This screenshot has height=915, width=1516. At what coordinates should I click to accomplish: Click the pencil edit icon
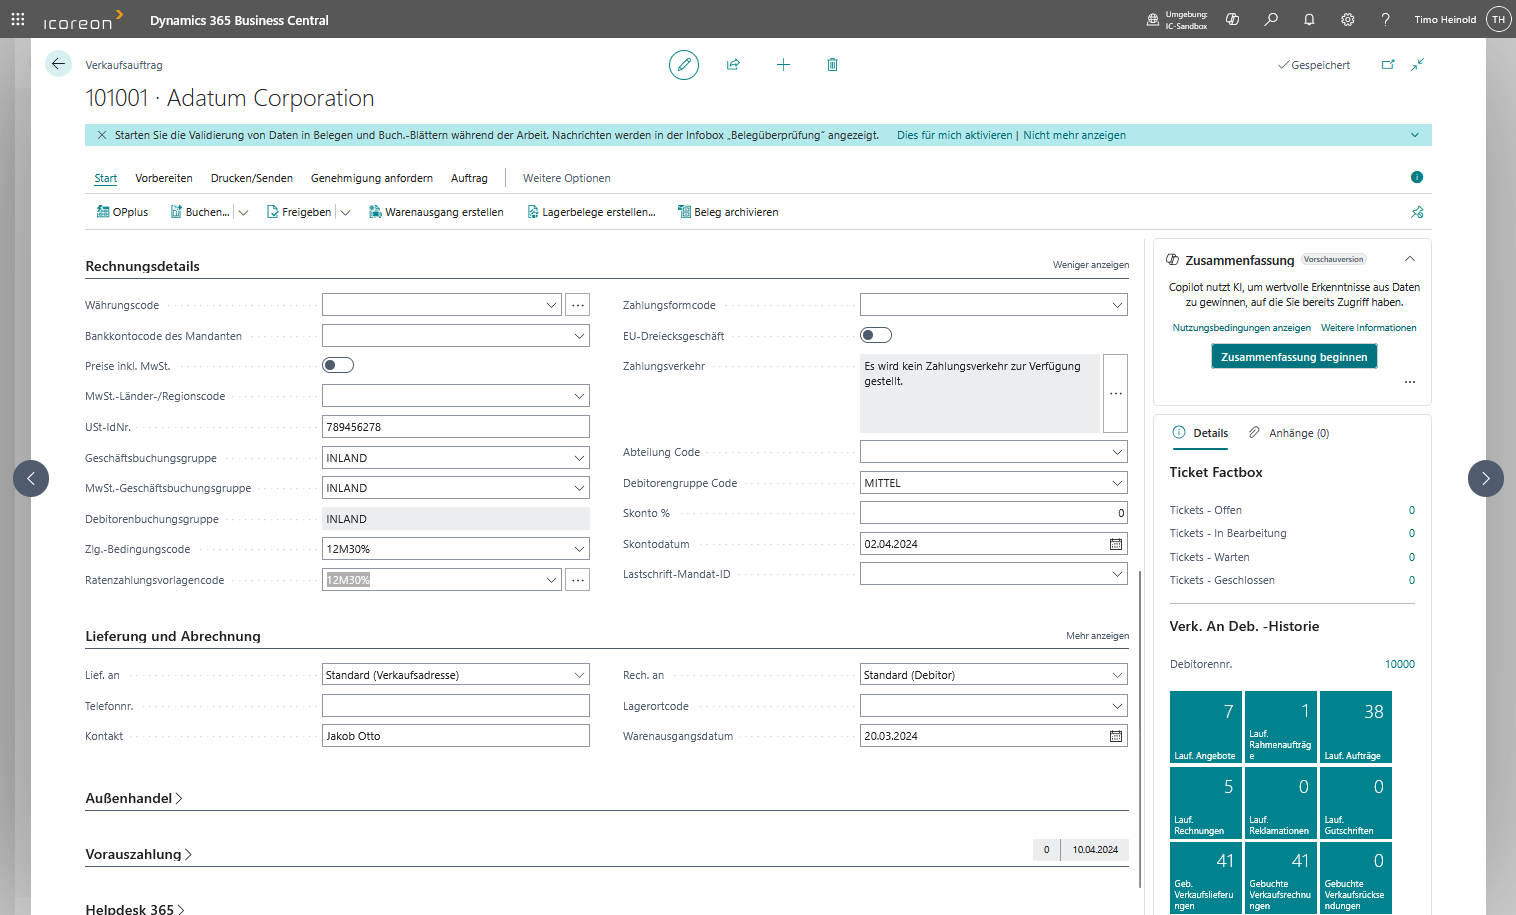(684, 65)
